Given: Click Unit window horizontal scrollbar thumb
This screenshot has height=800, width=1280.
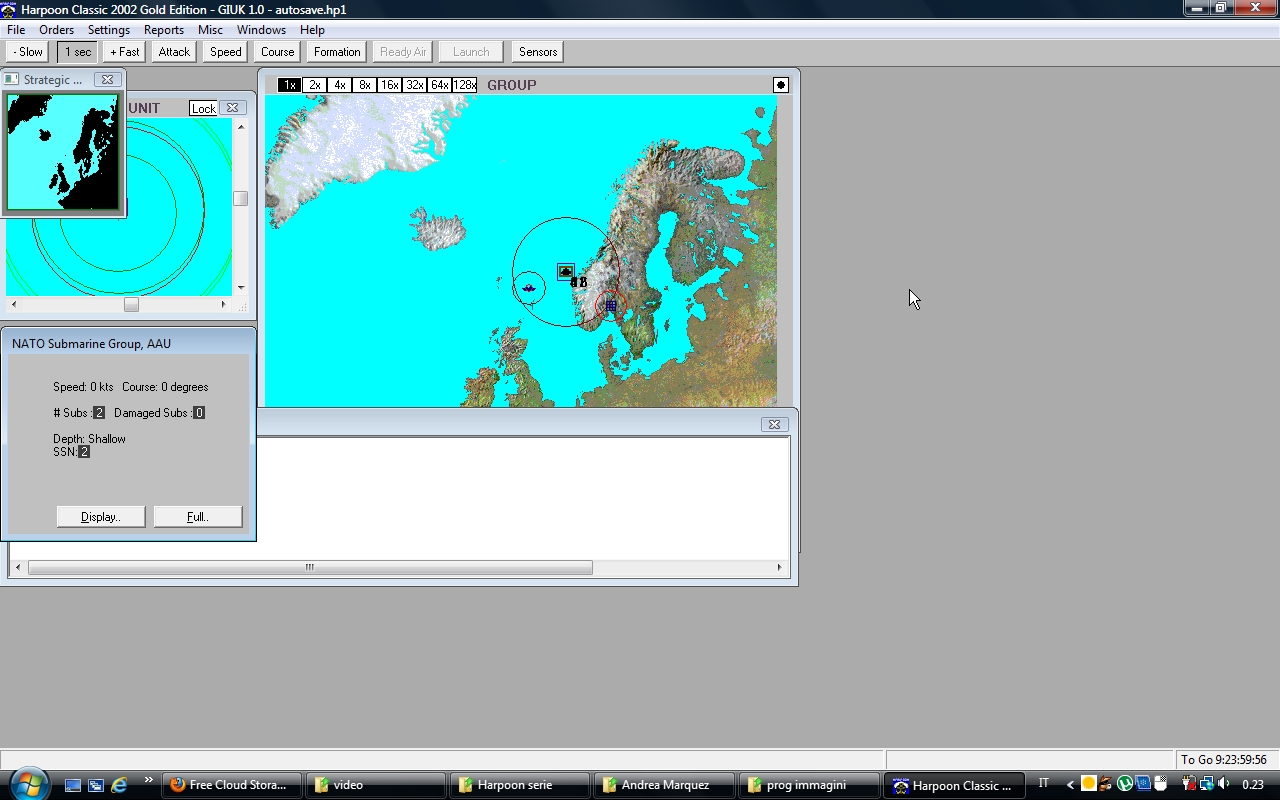Looking at the screenshot, I should pos(131,304).
